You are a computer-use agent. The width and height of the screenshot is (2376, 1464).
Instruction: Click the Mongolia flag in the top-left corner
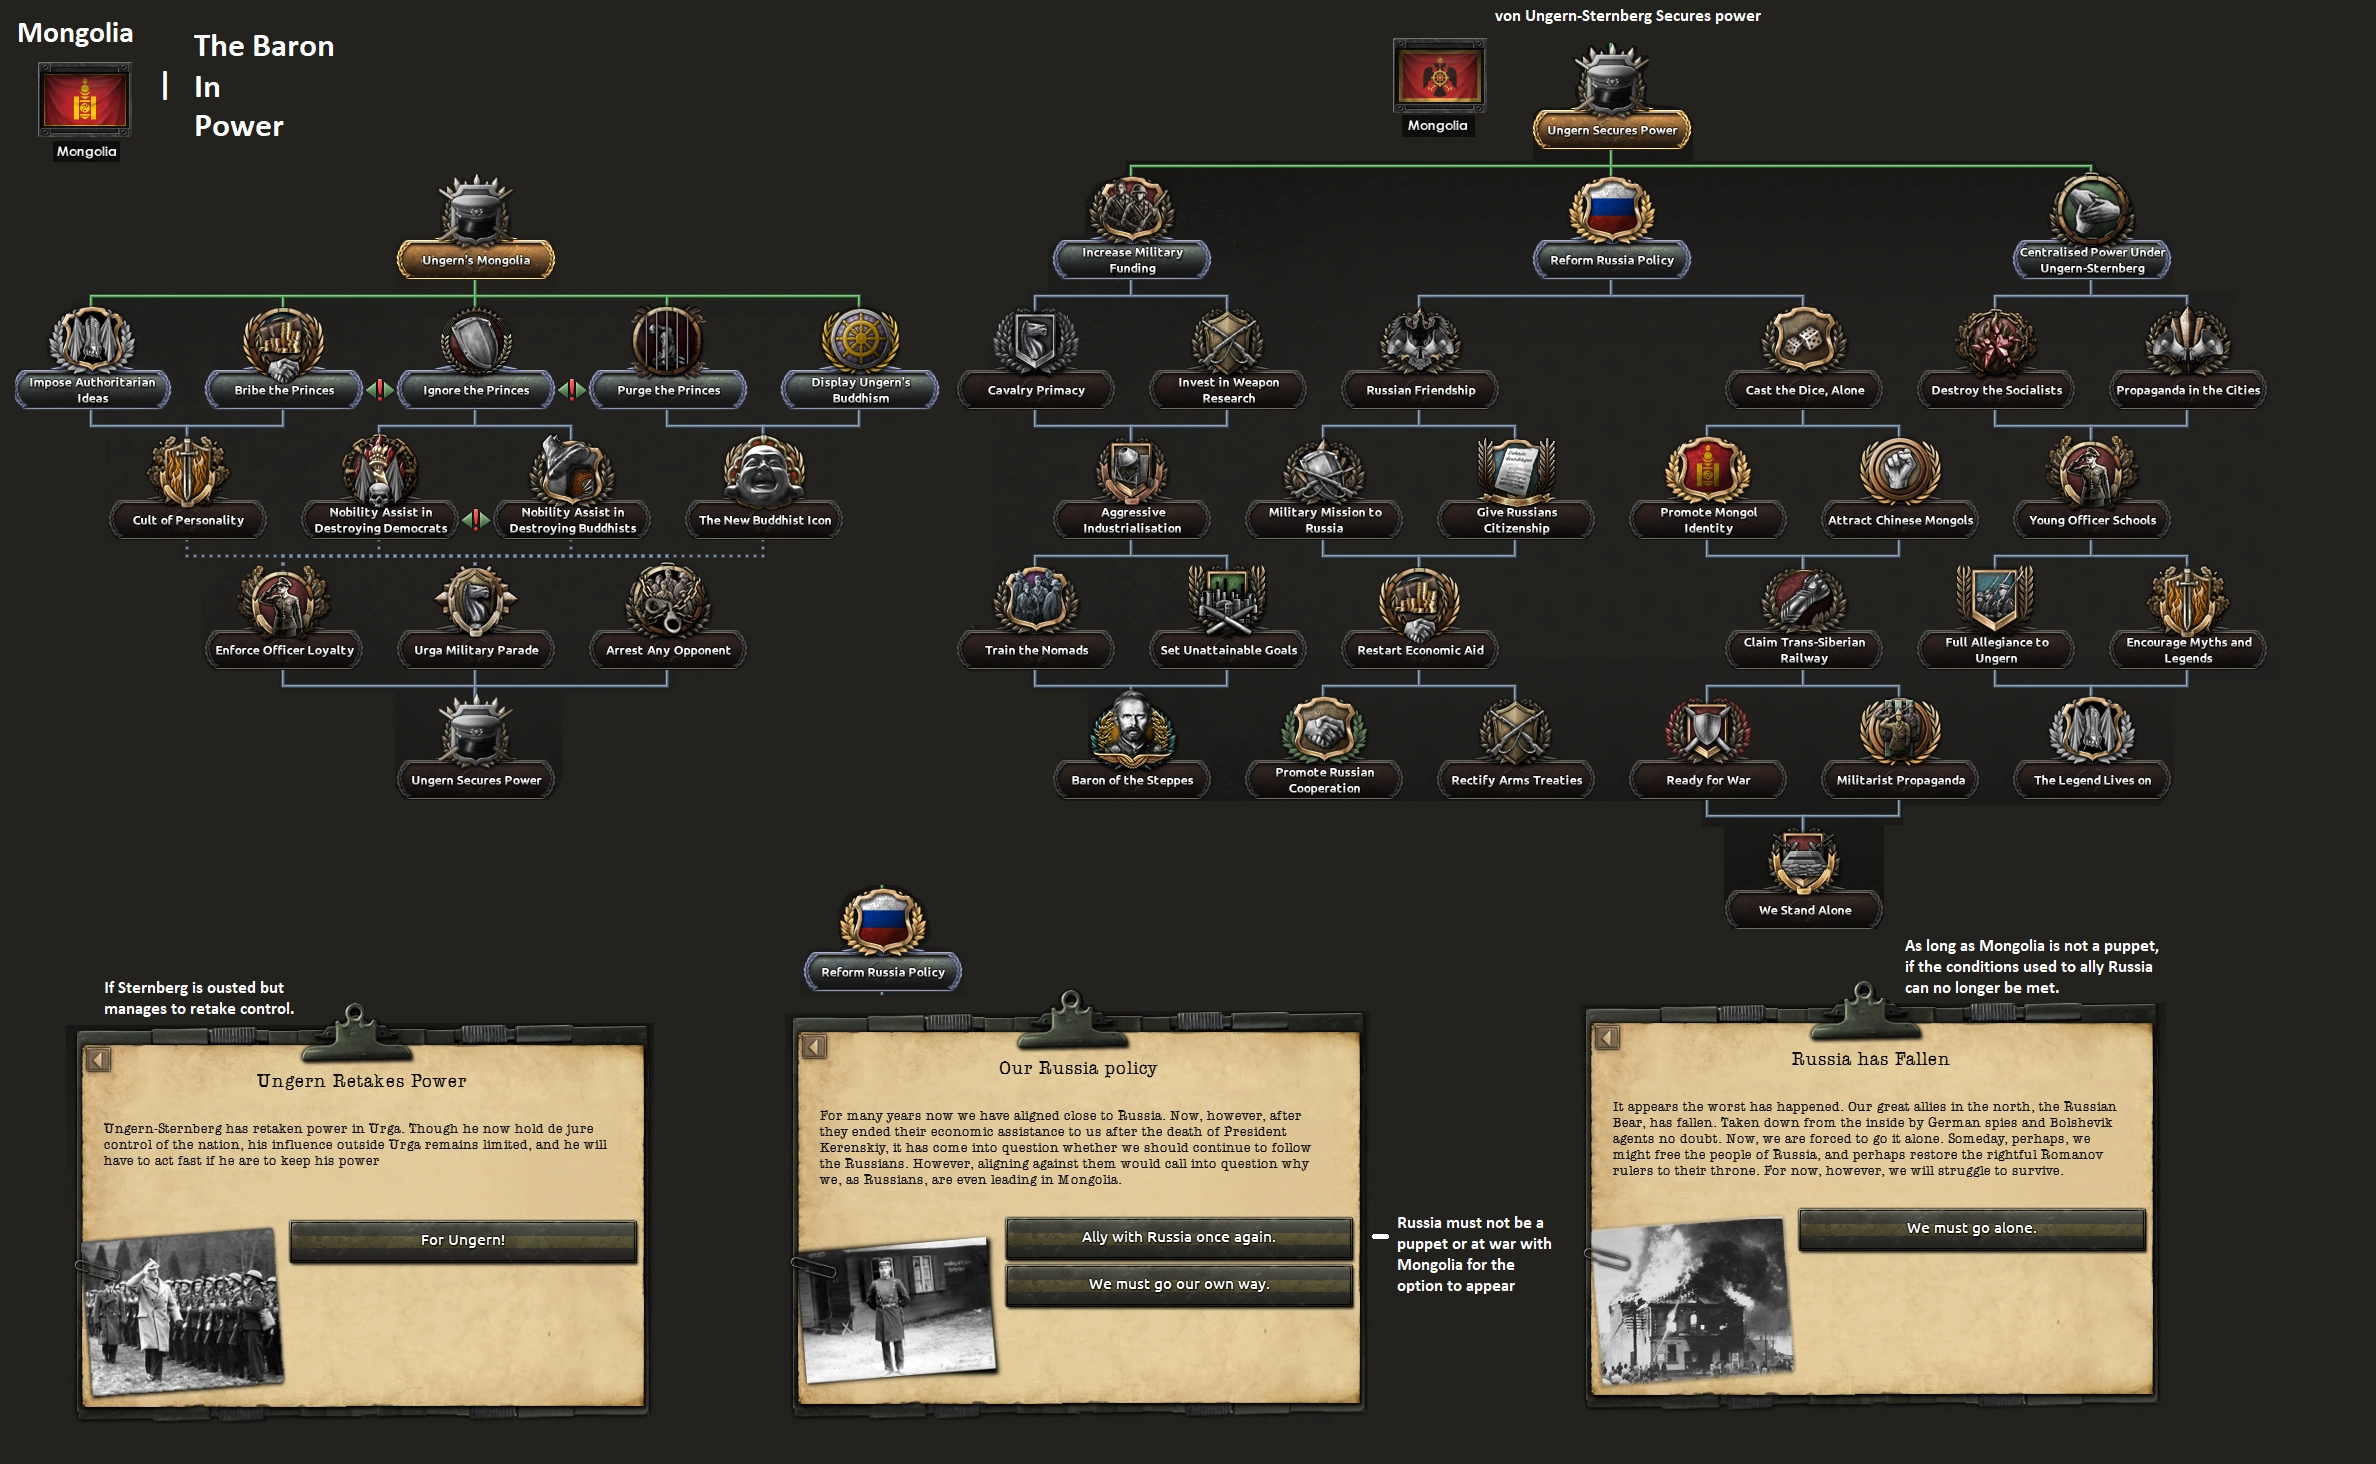(x=85, y=100)
